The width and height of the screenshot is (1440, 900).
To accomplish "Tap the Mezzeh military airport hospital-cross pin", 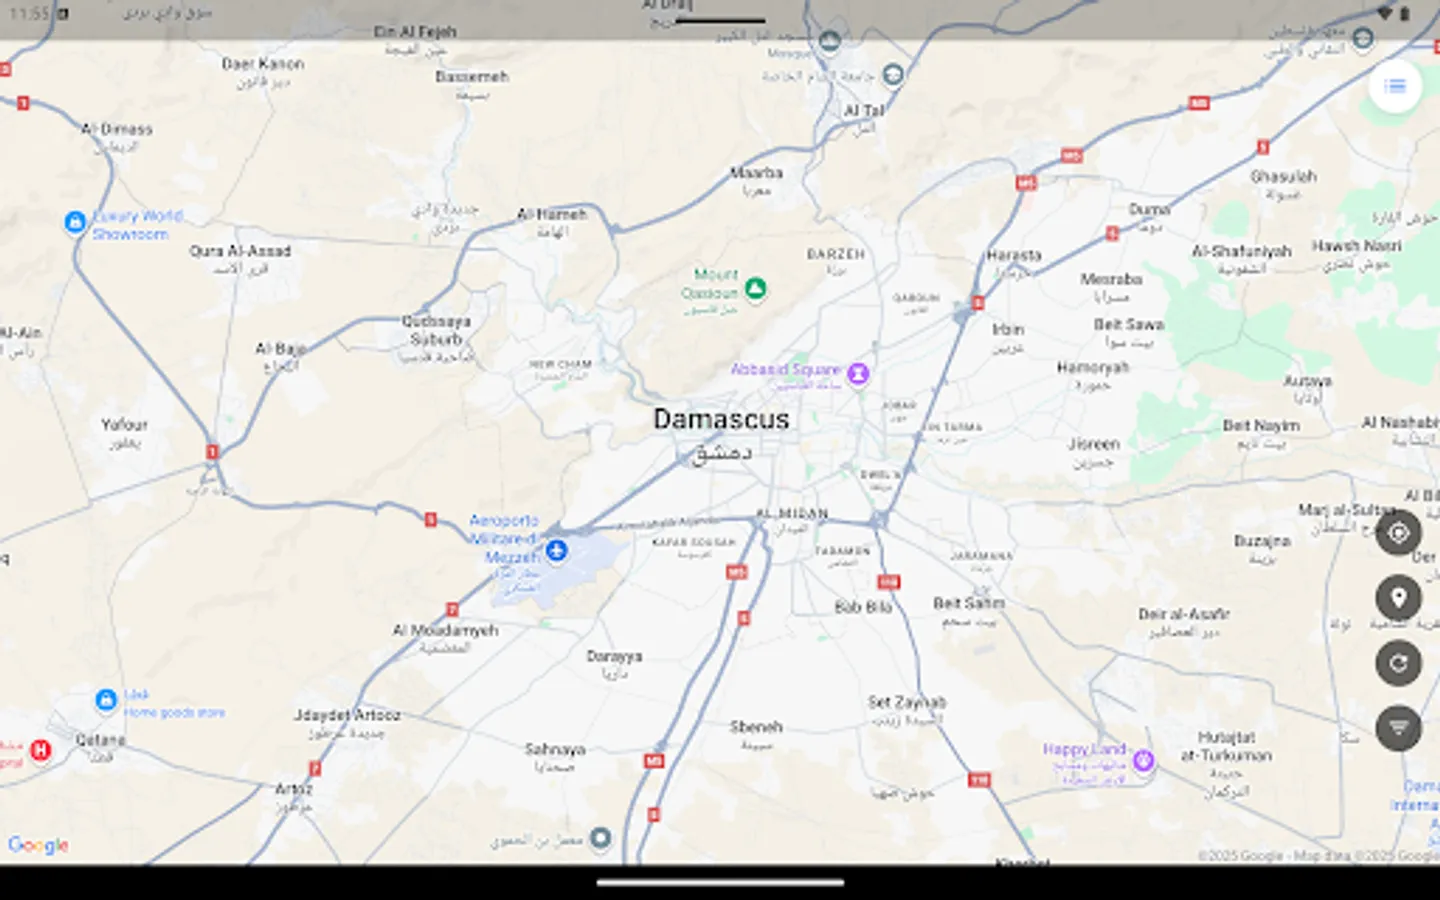I will (x=556, y=550).
